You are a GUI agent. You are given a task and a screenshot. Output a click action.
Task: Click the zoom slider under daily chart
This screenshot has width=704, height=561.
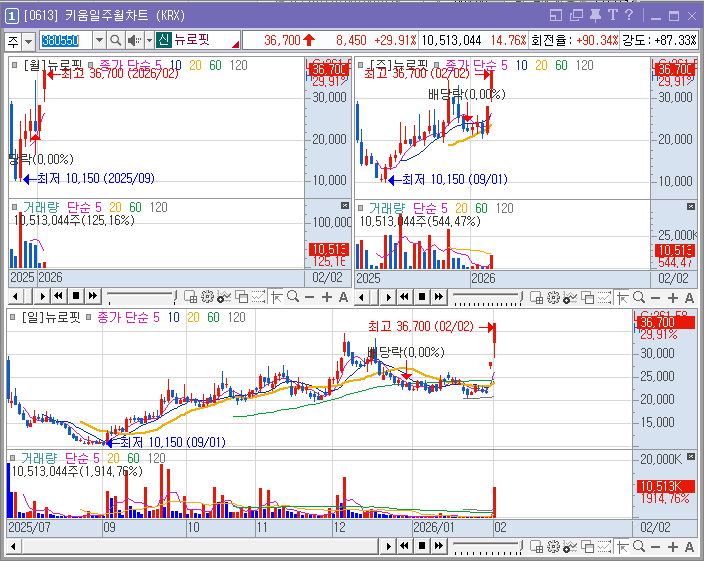pyautogui.click(x=488, y=546)
